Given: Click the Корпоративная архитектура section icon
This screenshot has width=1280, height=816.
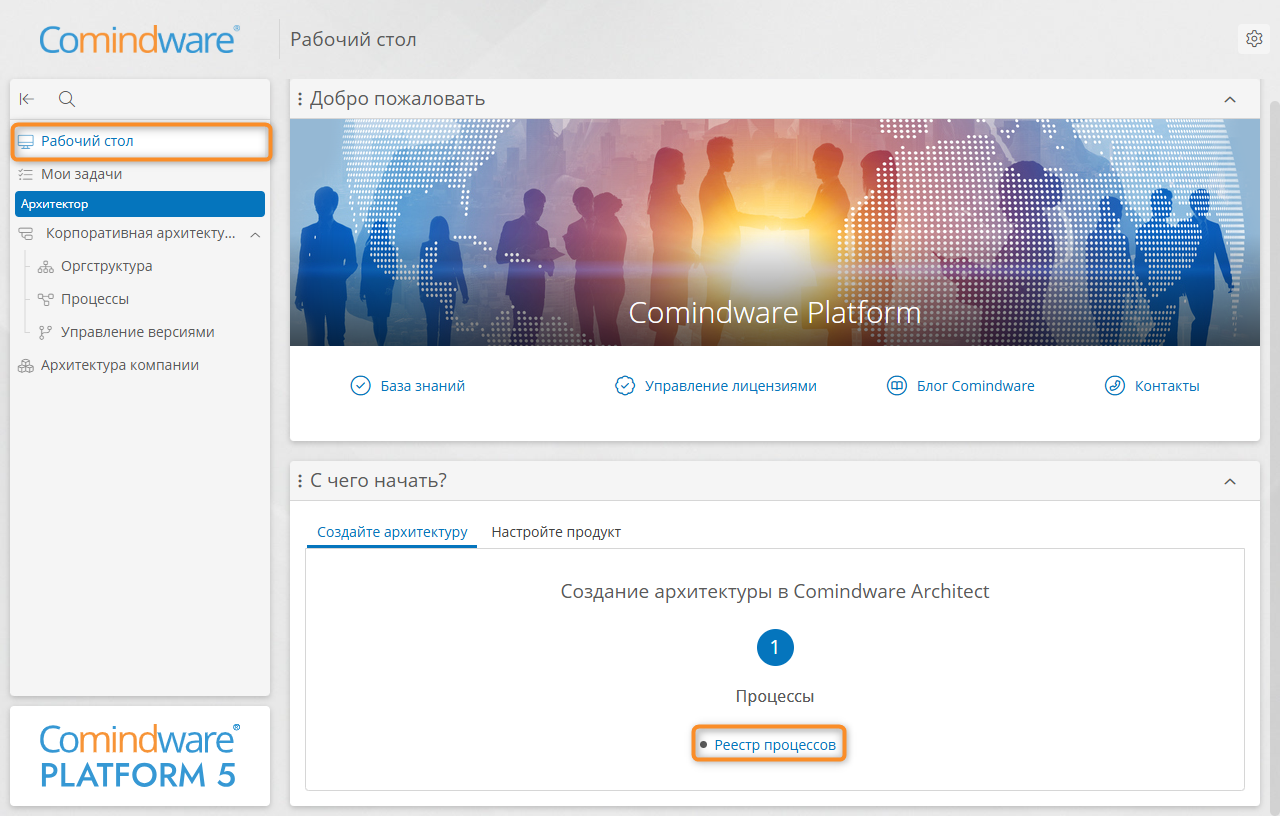Looking at the screenshot, I should pyautogui.click(x=25, y=234).
